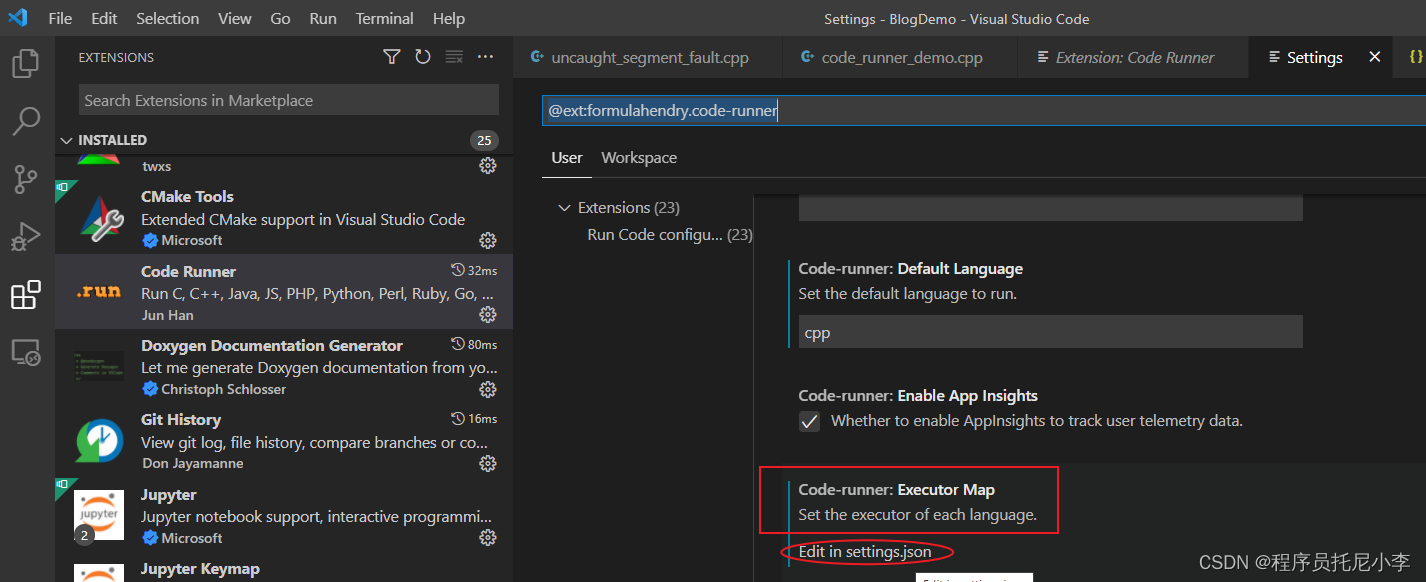Uncheck the Enable App Insights checkbox
1426x582 pixels.
809,421
